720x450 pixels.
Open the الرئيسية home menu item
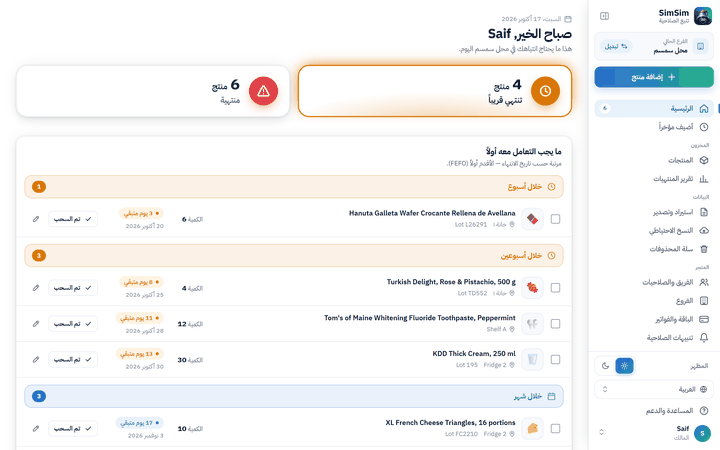pos(654,108)
